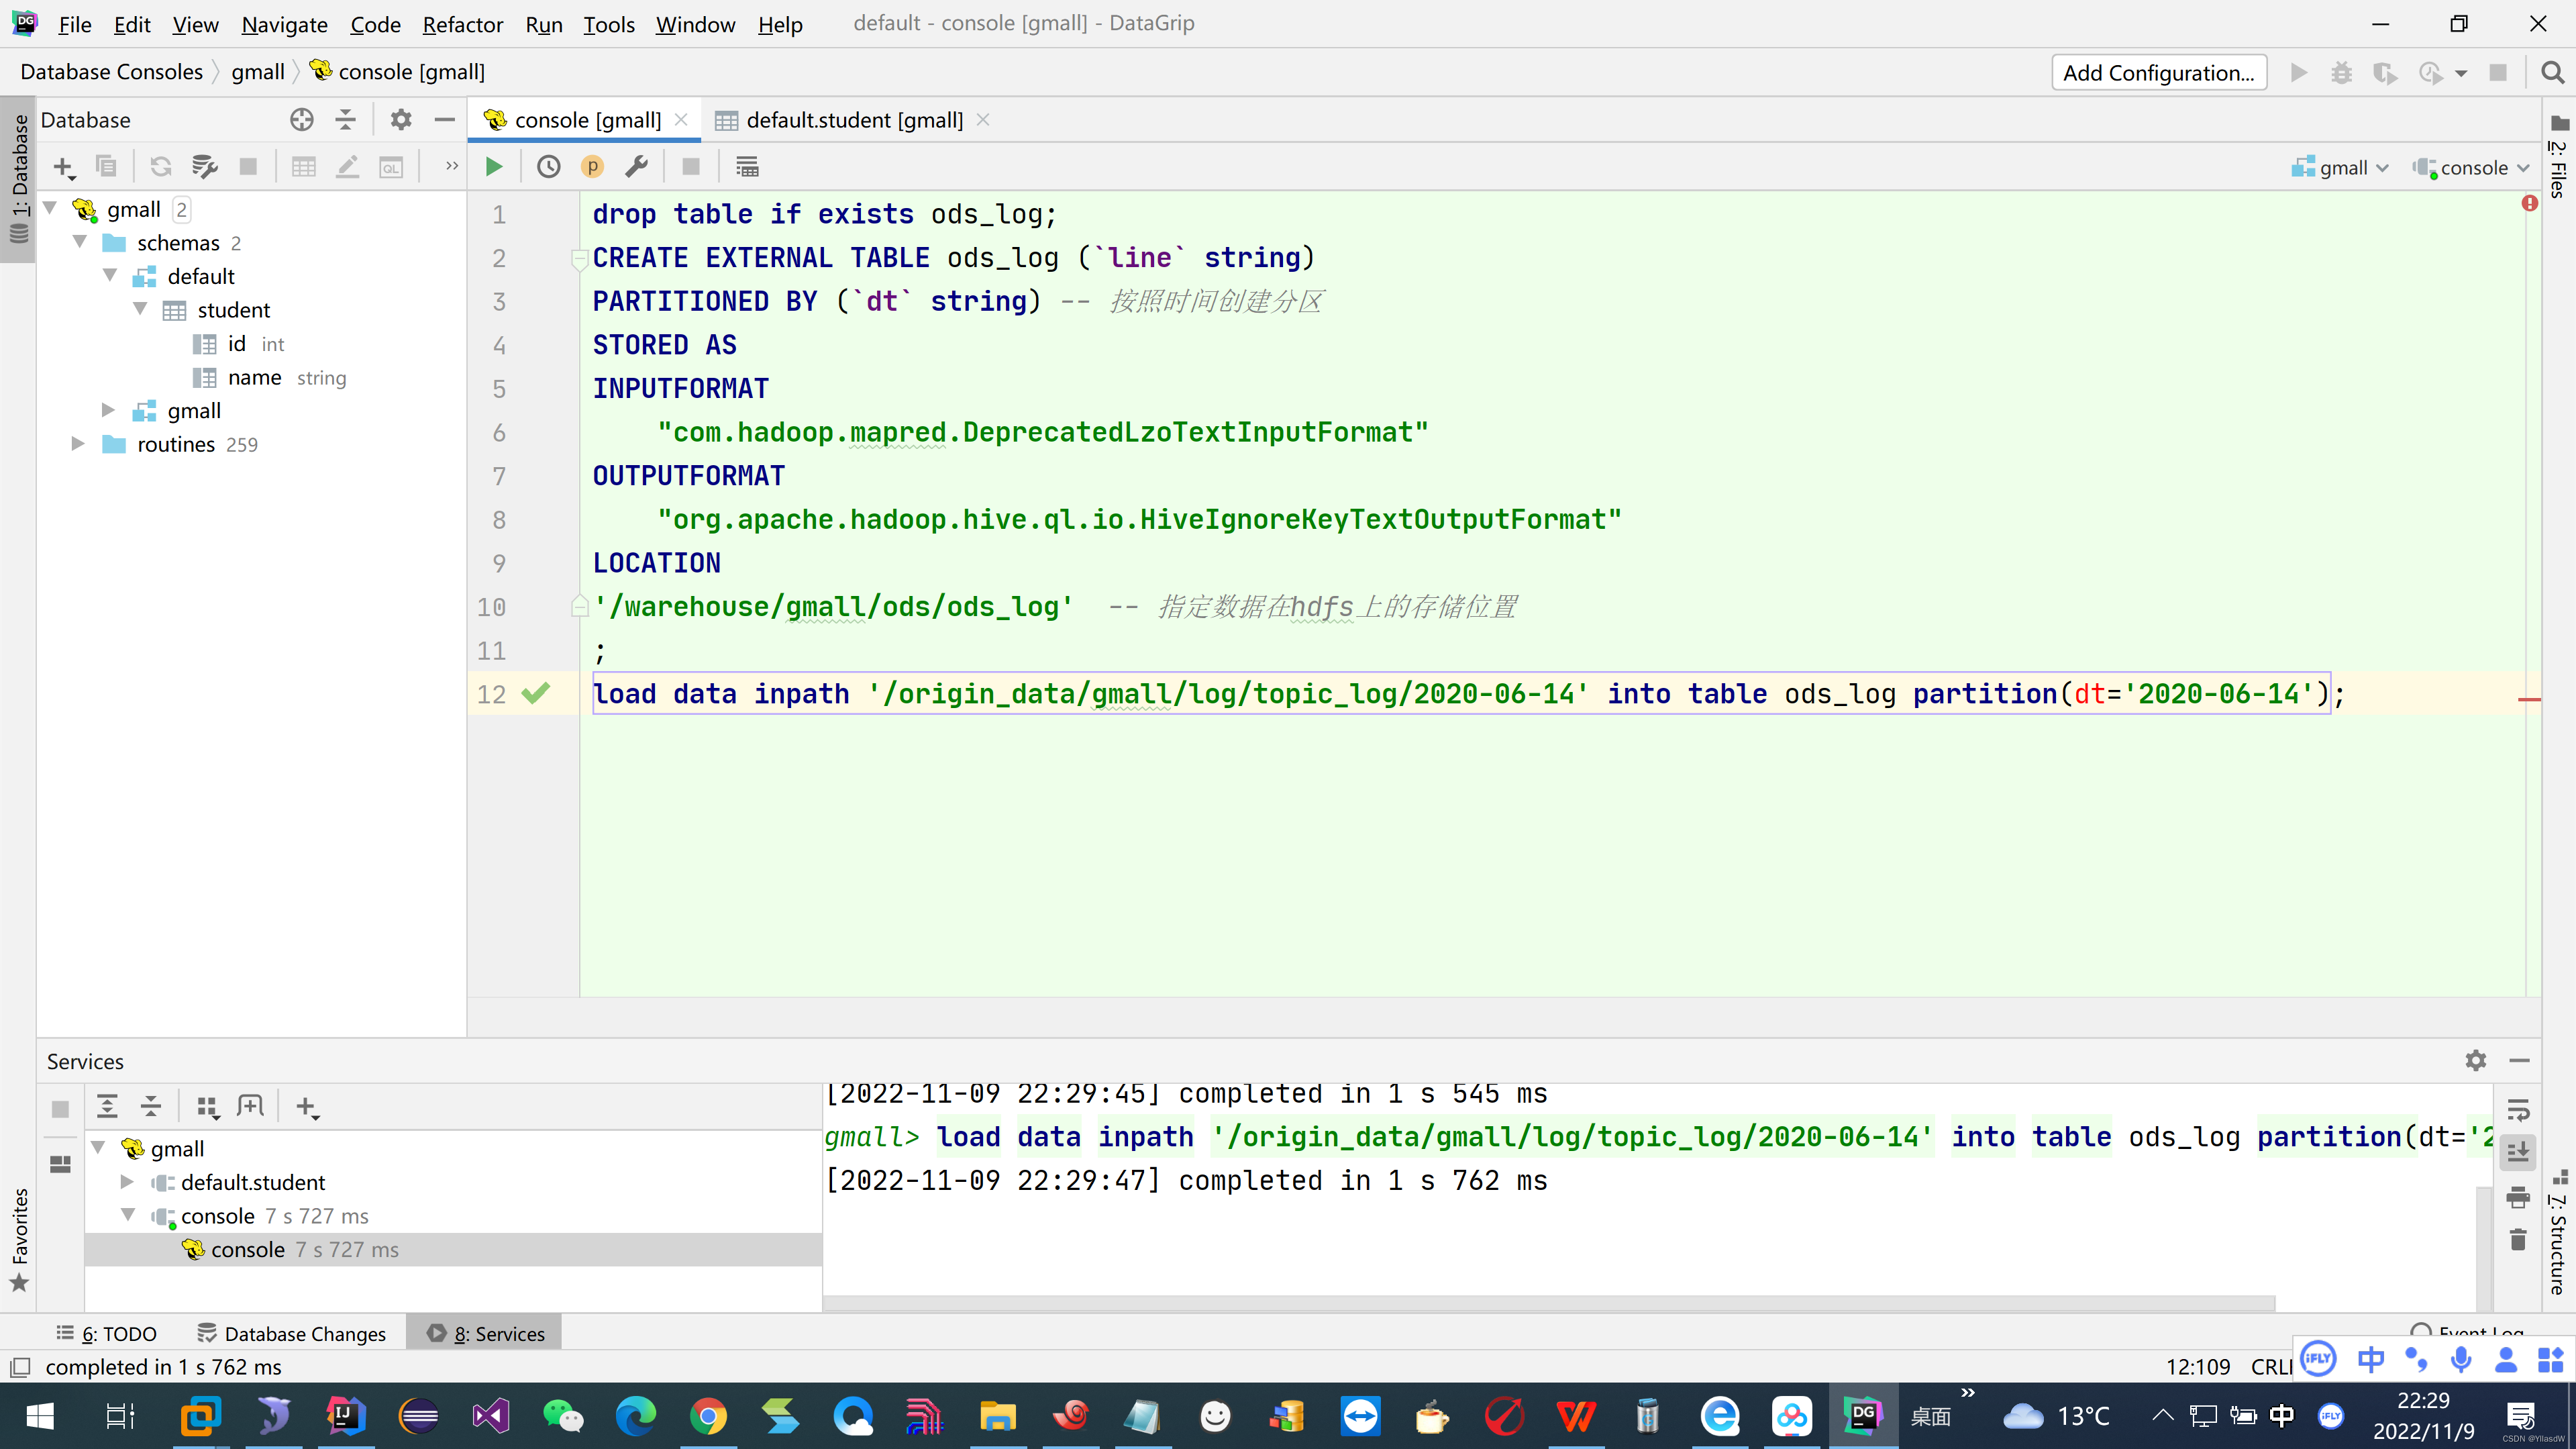Viewport: 2576px width, 1449px height.
Task: Open query history clock icon
Action: 548,167
